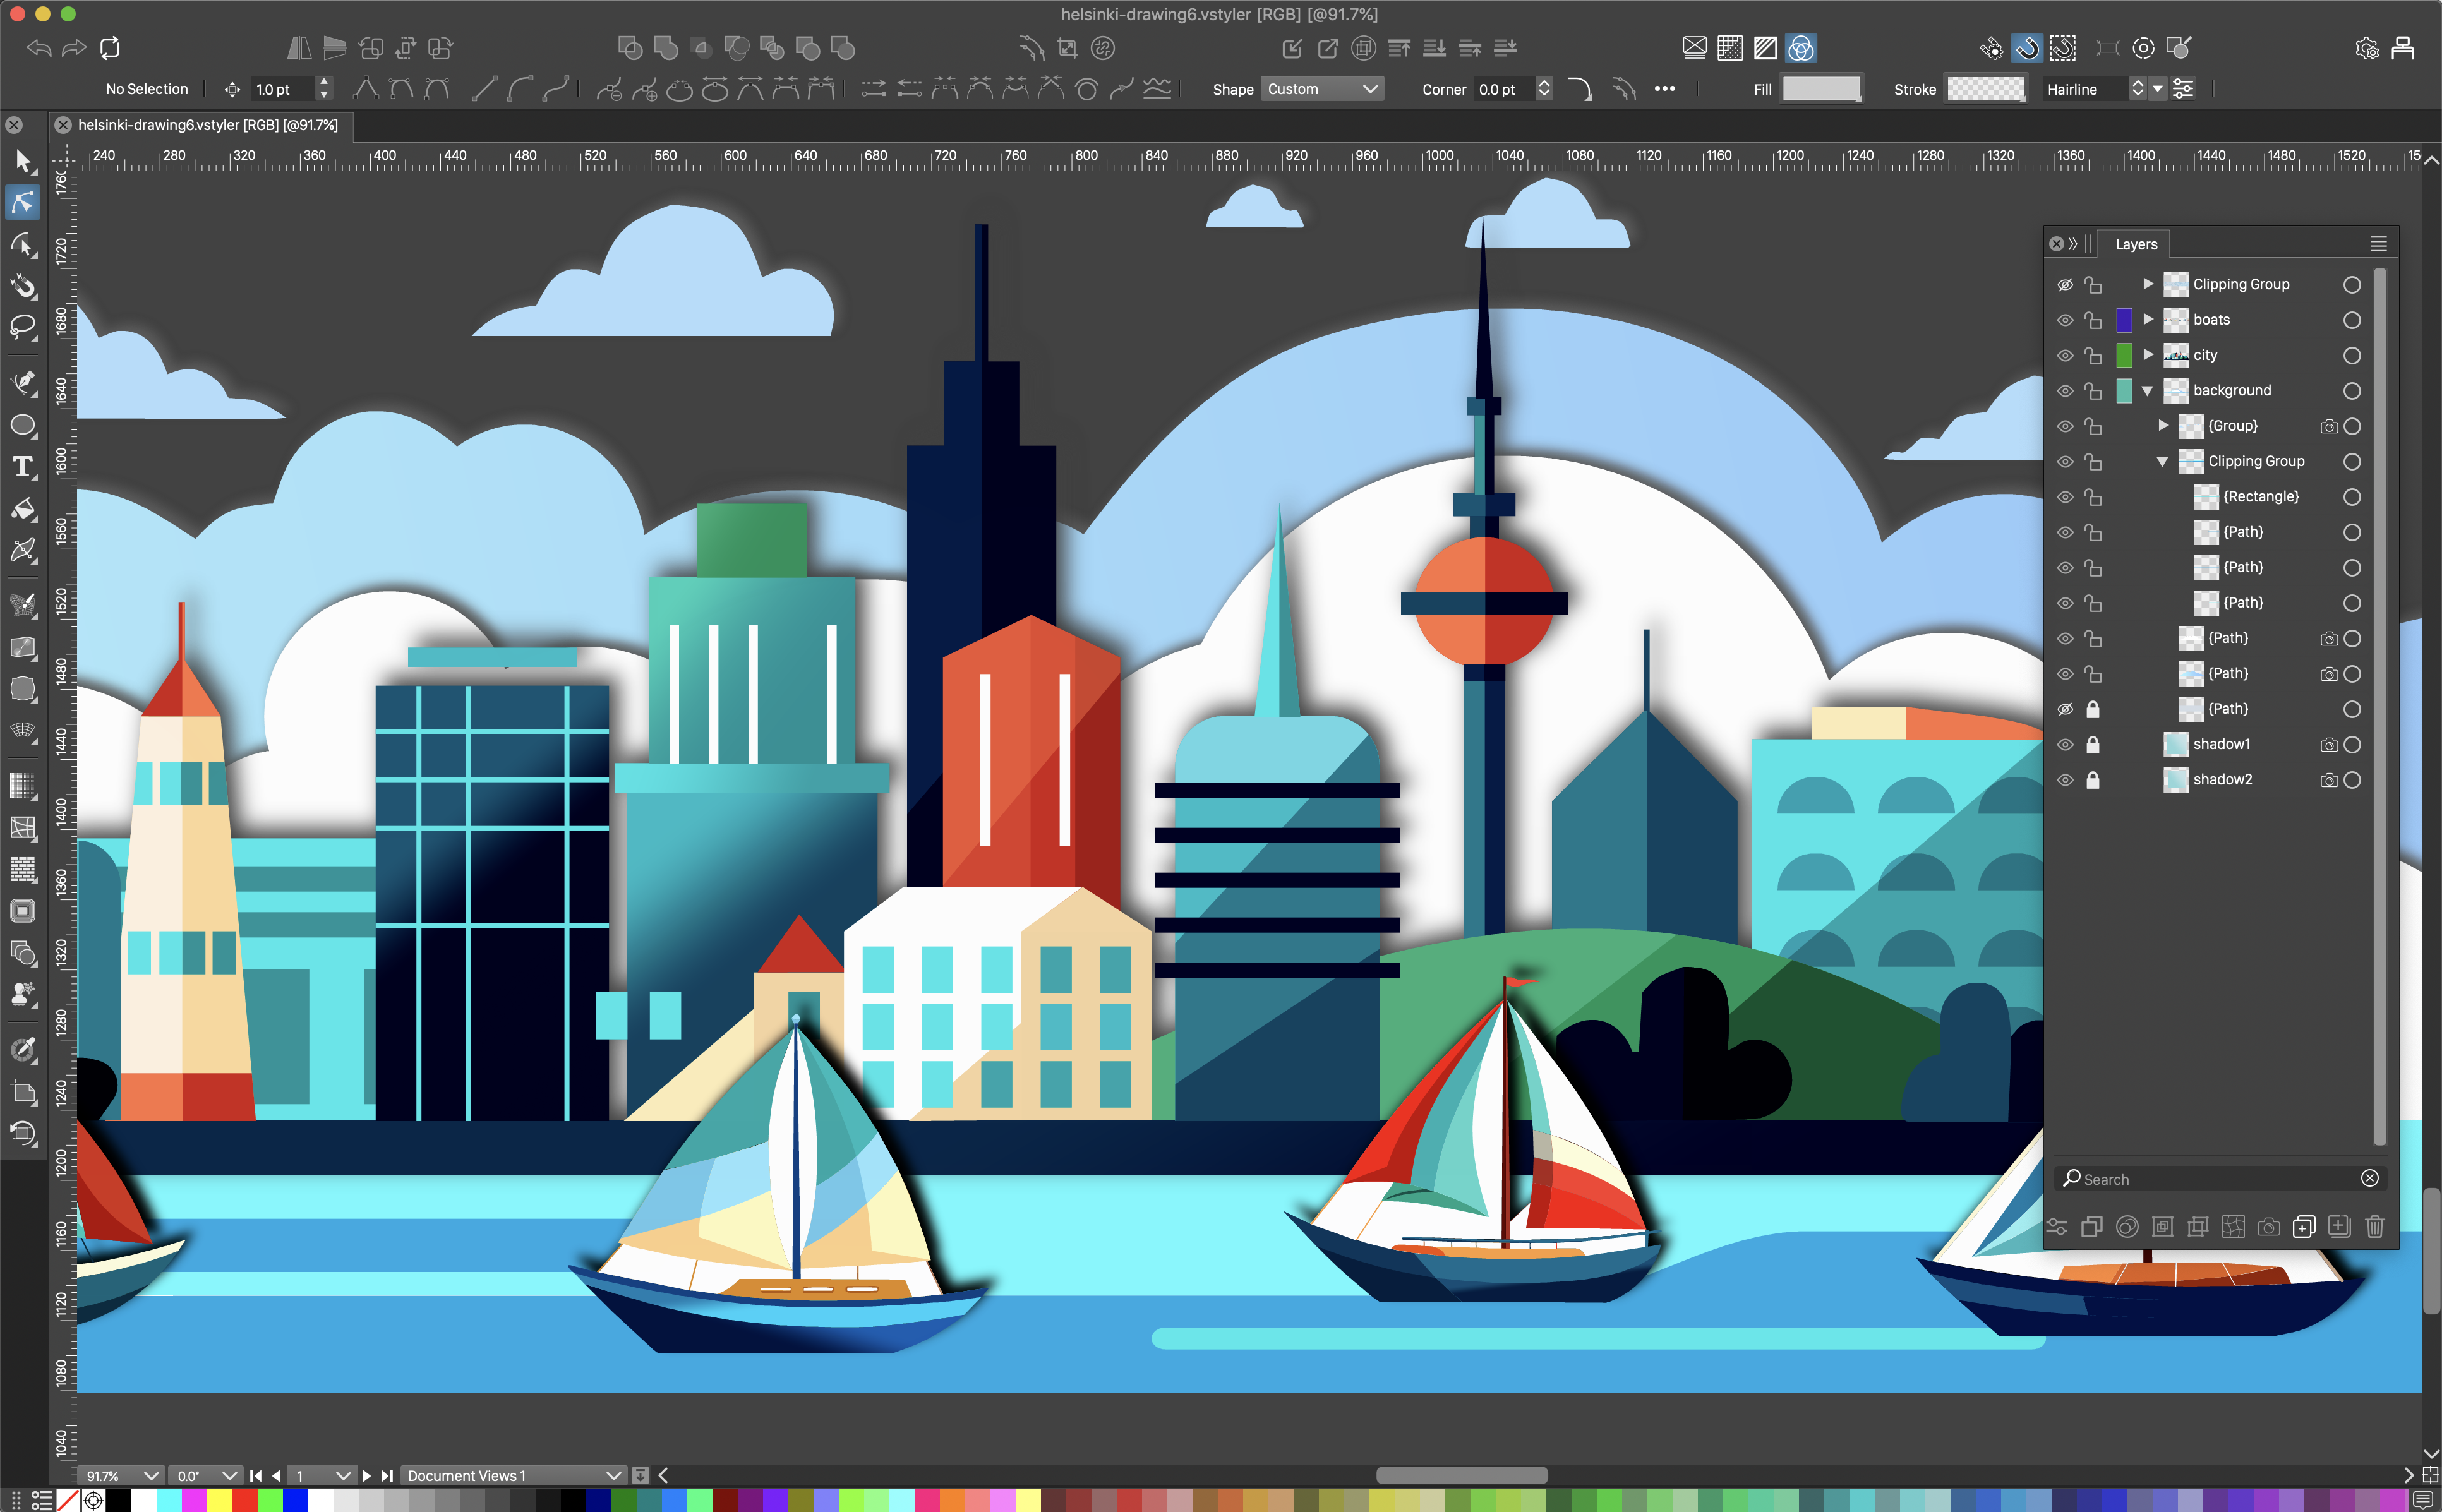The height and width of the screenshot is (1512, 2442).
Task: Open the Shape Custom dropdown
Action: click(x=1322, y=89)
